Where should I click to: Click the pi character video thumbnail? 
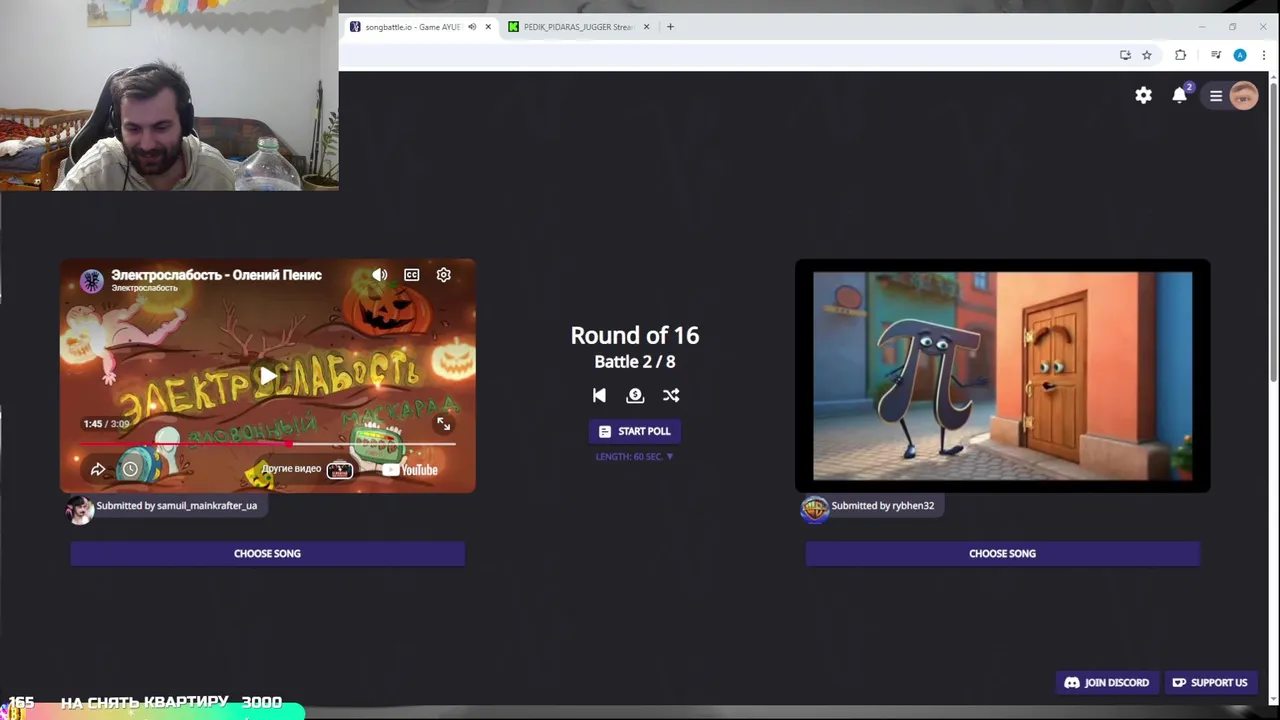(1002, 376)
